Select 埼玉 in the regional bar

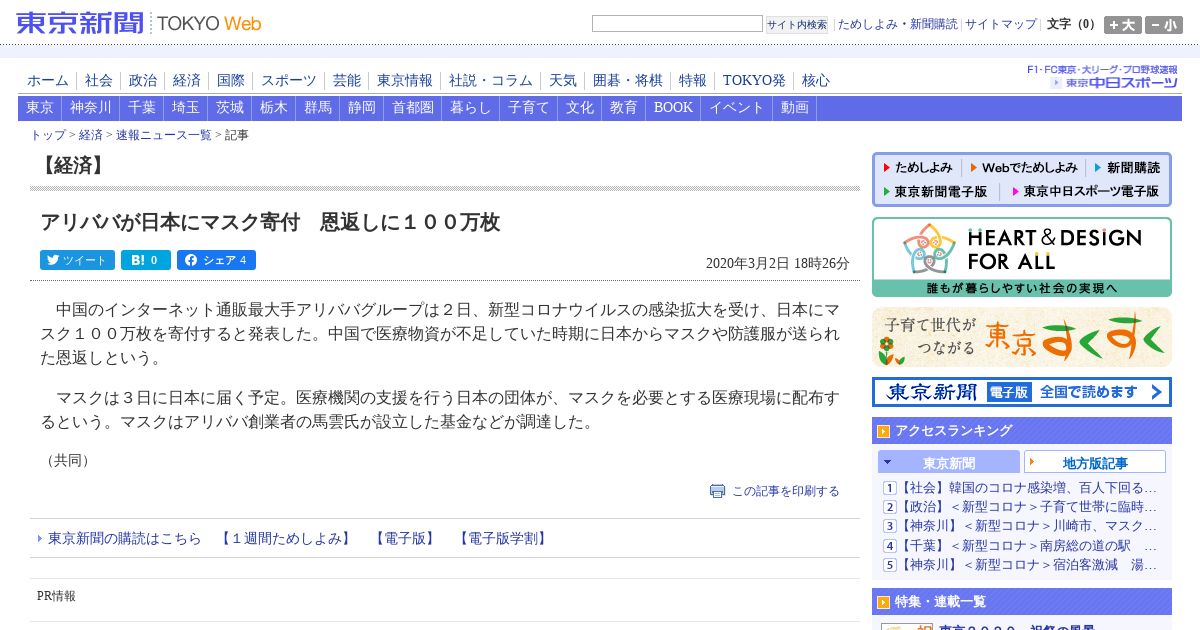pos(186,108)
